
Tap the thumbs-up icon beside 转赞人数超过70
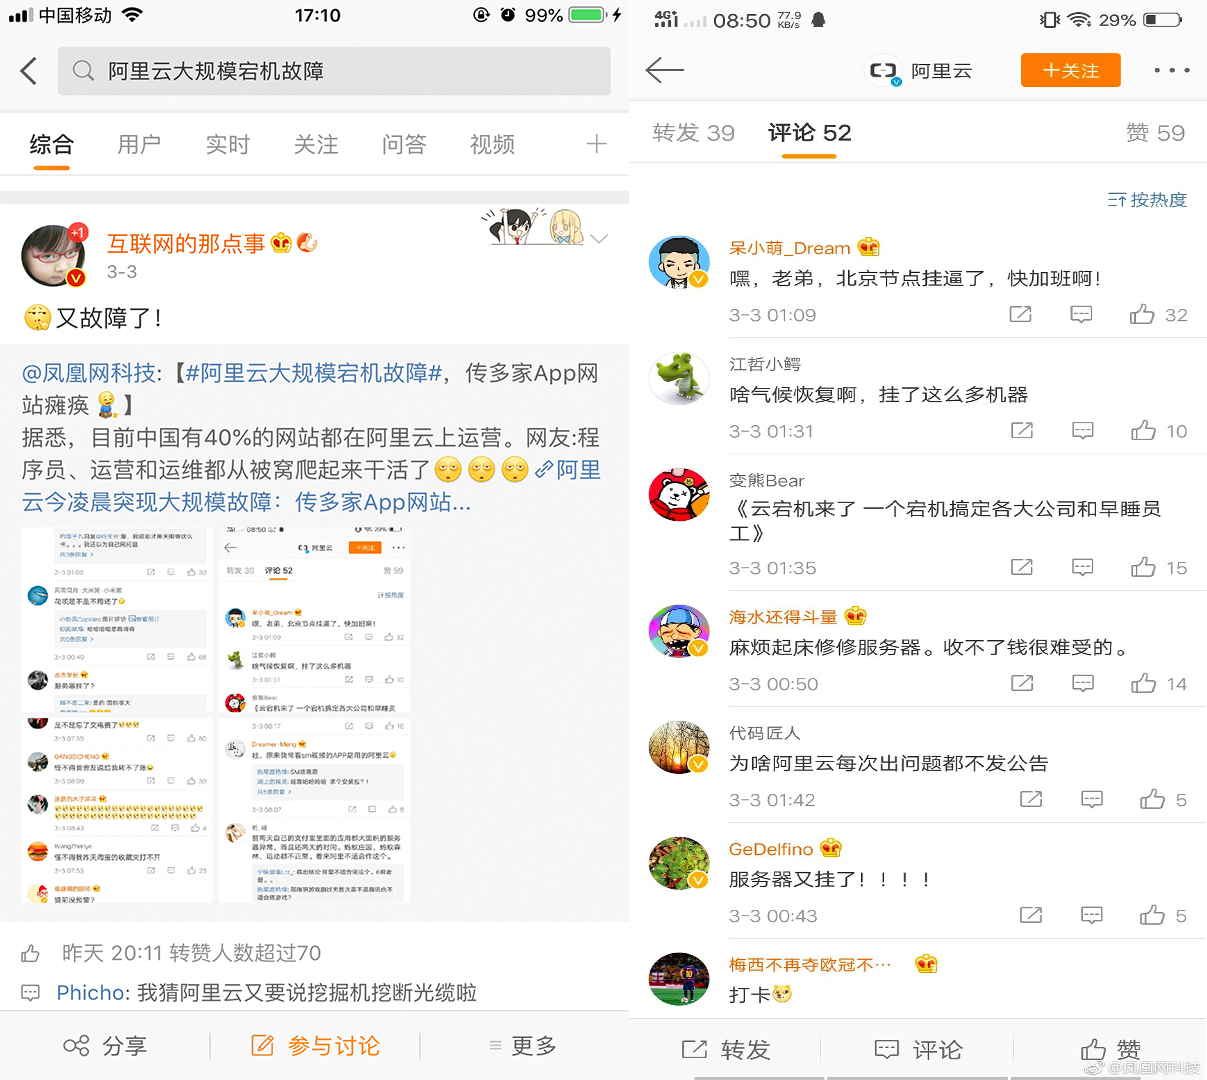click(31, 953)
